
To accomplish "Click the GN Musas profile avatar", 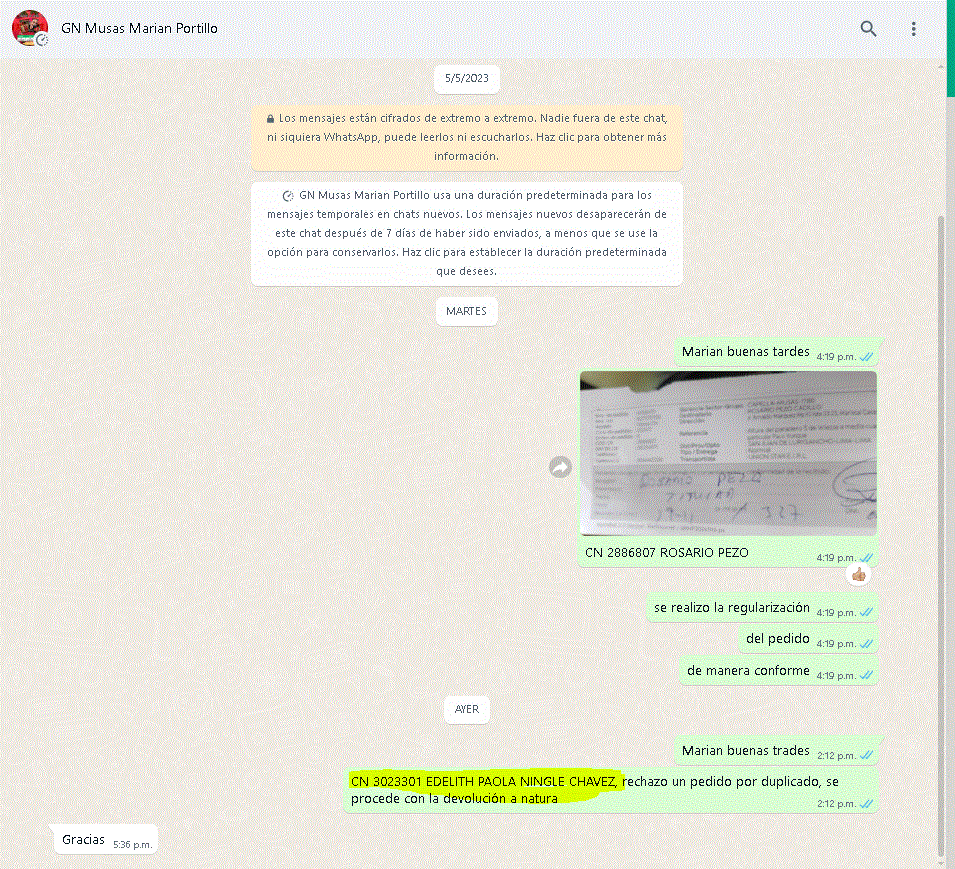I will click(30, 28).
